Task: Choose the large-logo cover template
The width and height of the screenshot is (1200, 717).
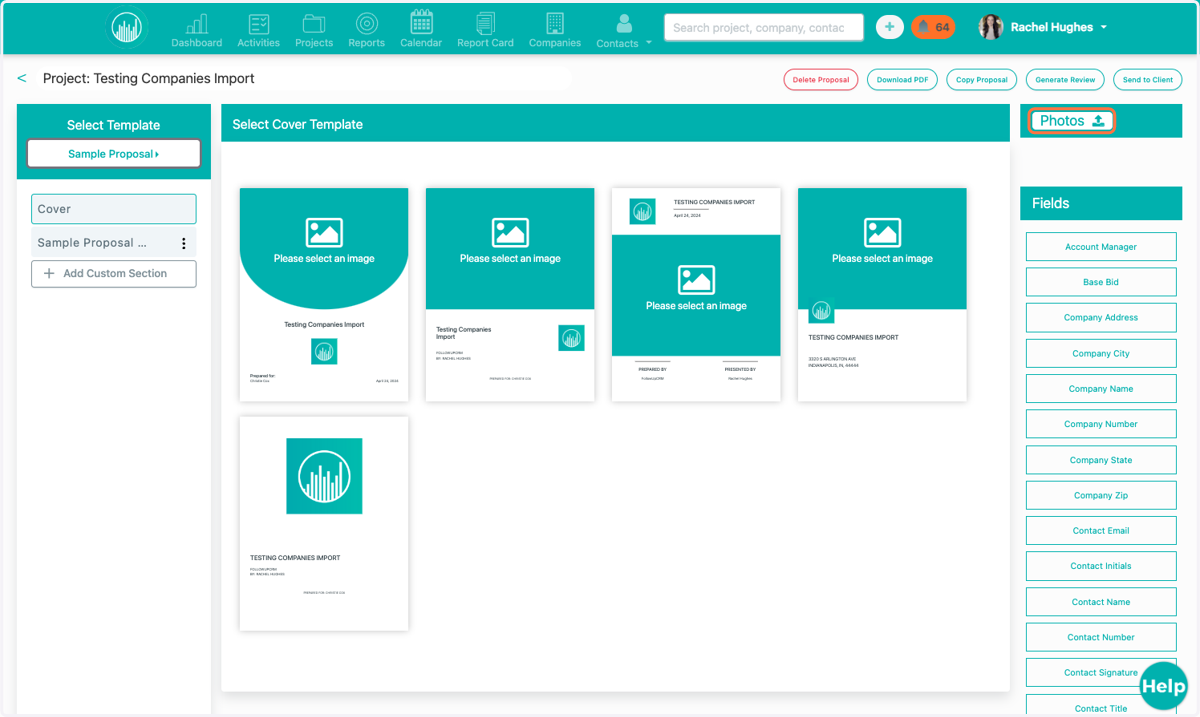Action: point(324,524)
